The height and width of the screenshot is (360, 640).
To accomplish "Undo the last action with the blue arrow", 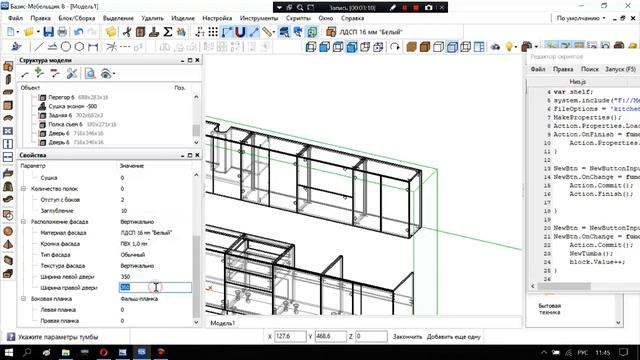I will [79, 32].
